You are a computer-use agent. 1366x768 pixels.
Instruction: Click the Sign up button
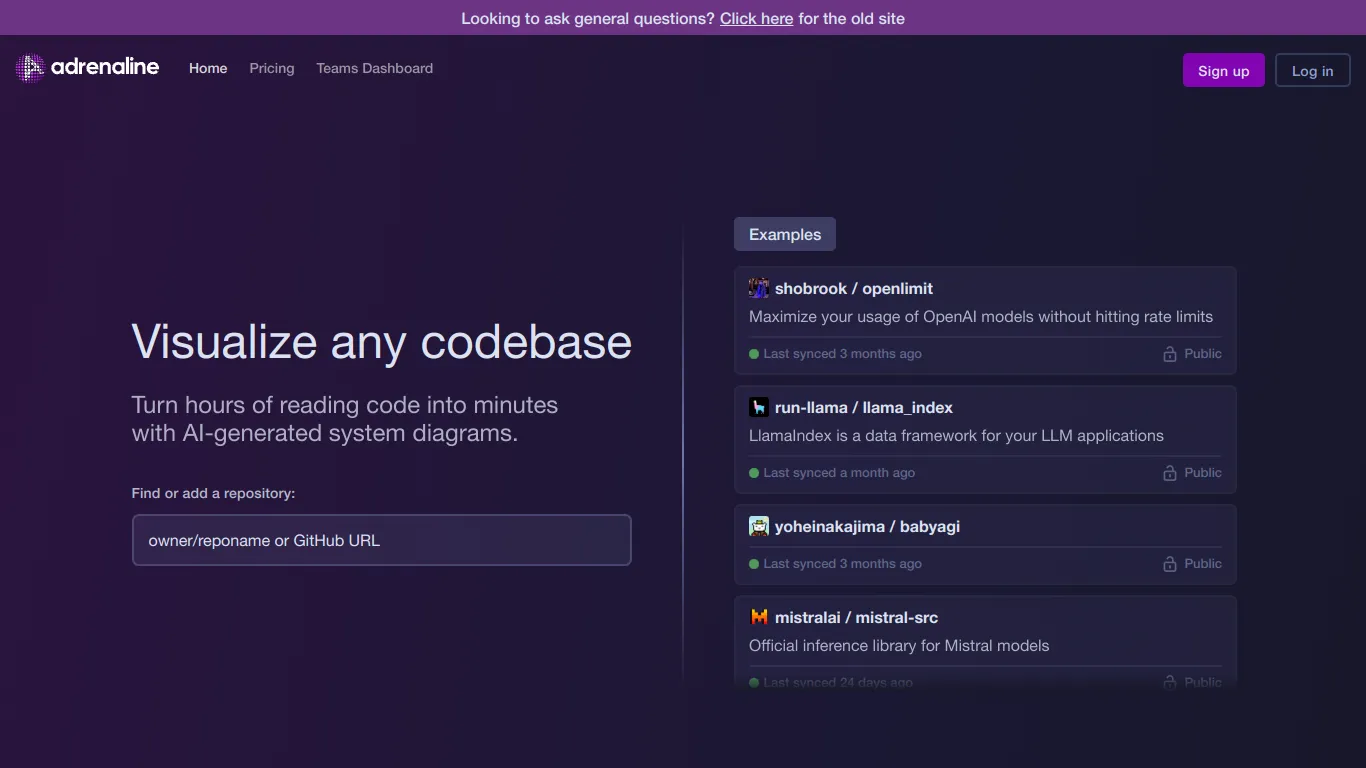1224,71
